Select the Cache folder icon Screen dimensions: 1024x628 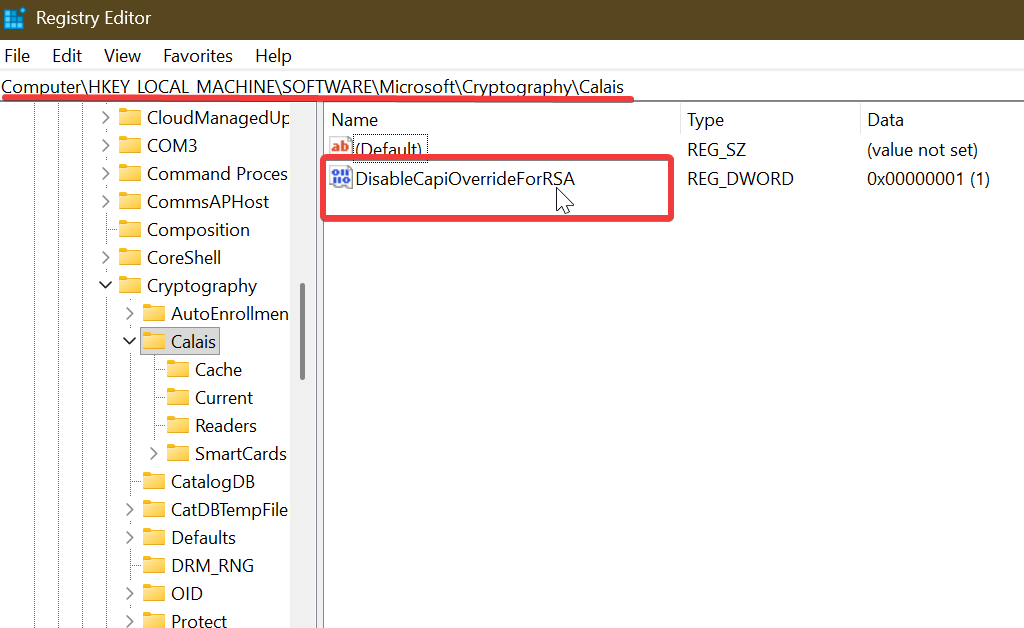176,369
